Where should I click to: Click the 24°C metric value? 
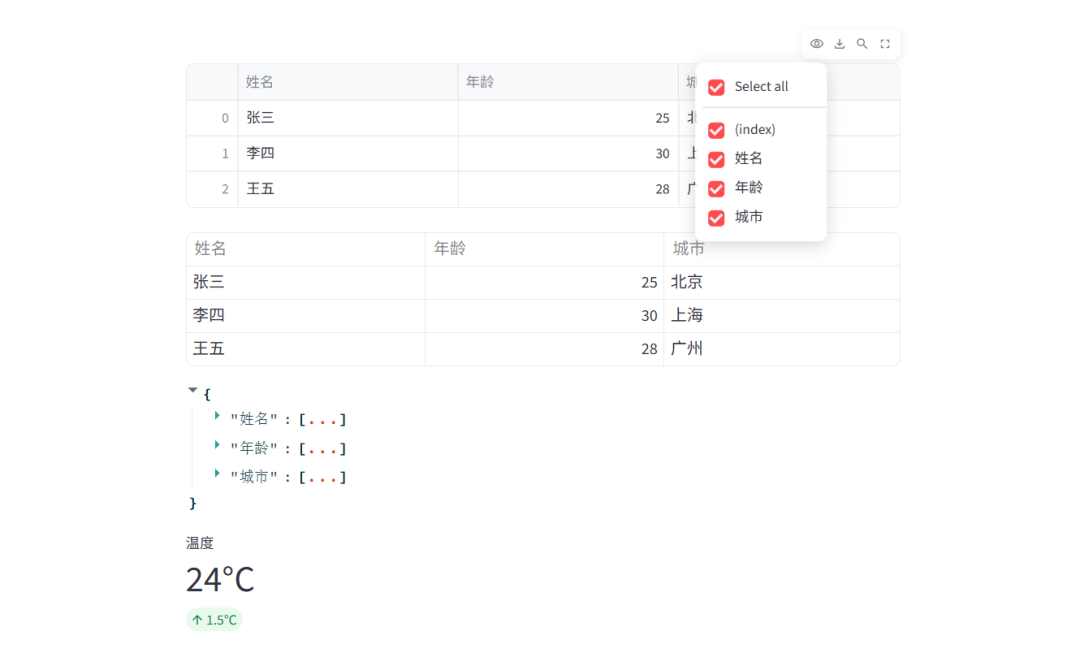point(220,579)
